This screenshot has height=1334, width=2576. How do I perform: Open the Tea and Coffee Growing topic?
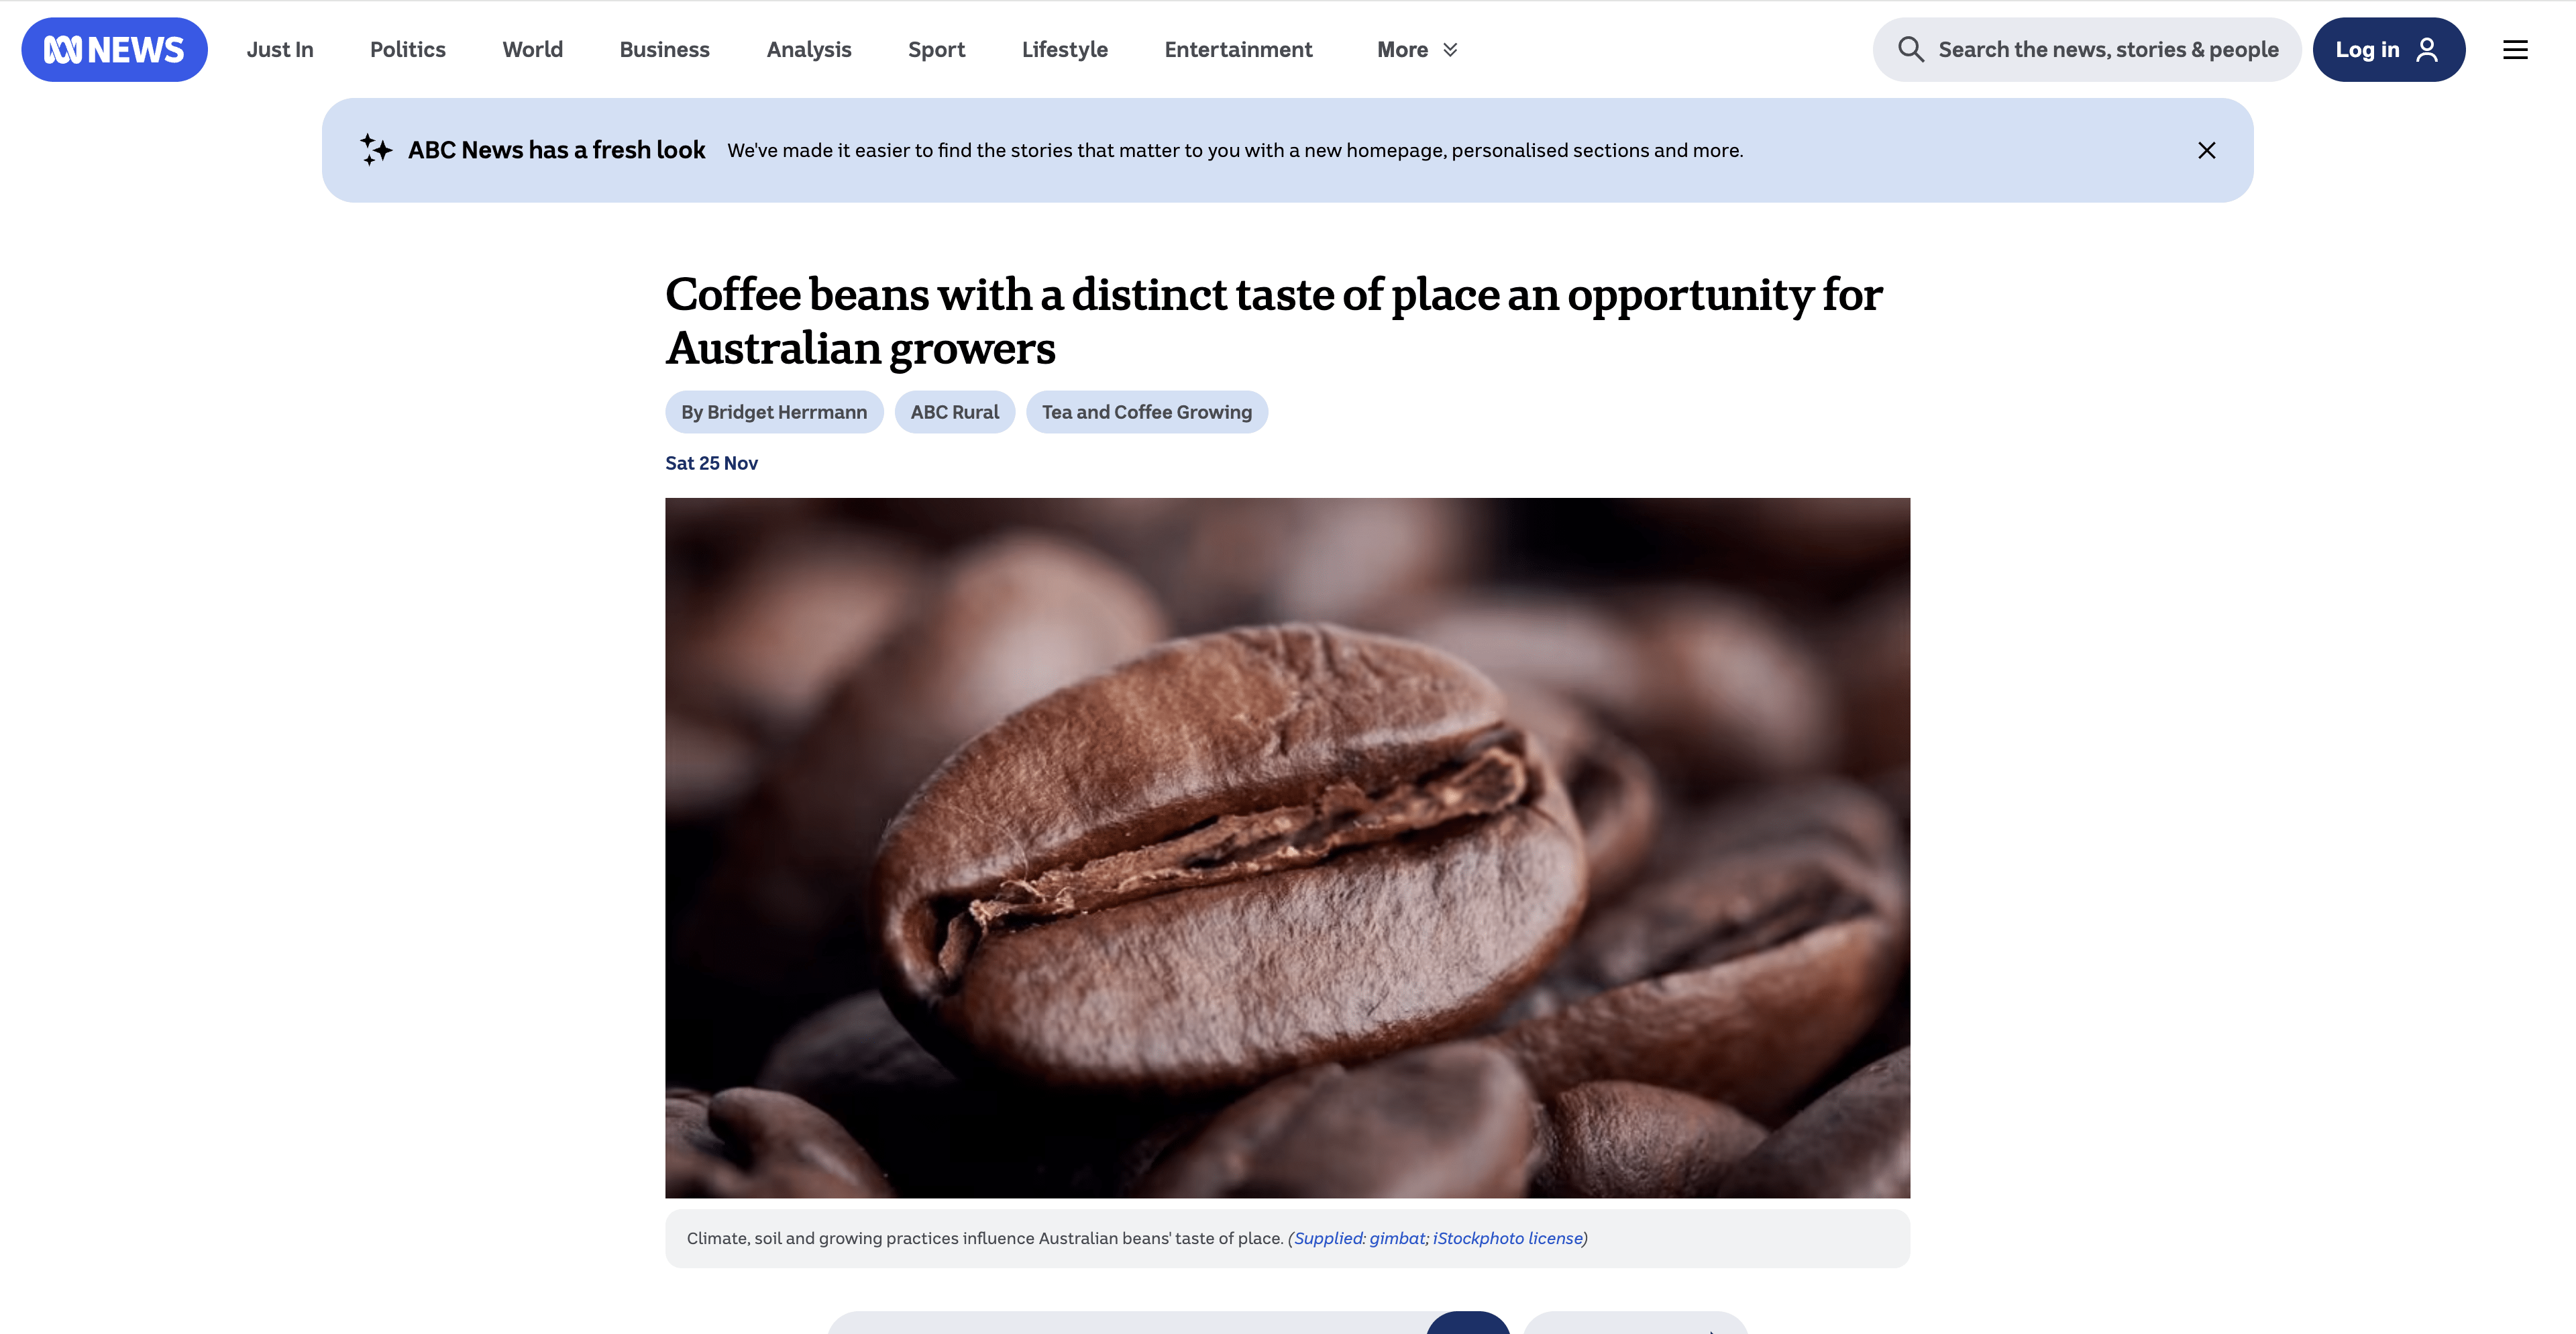click(1146, 412)
